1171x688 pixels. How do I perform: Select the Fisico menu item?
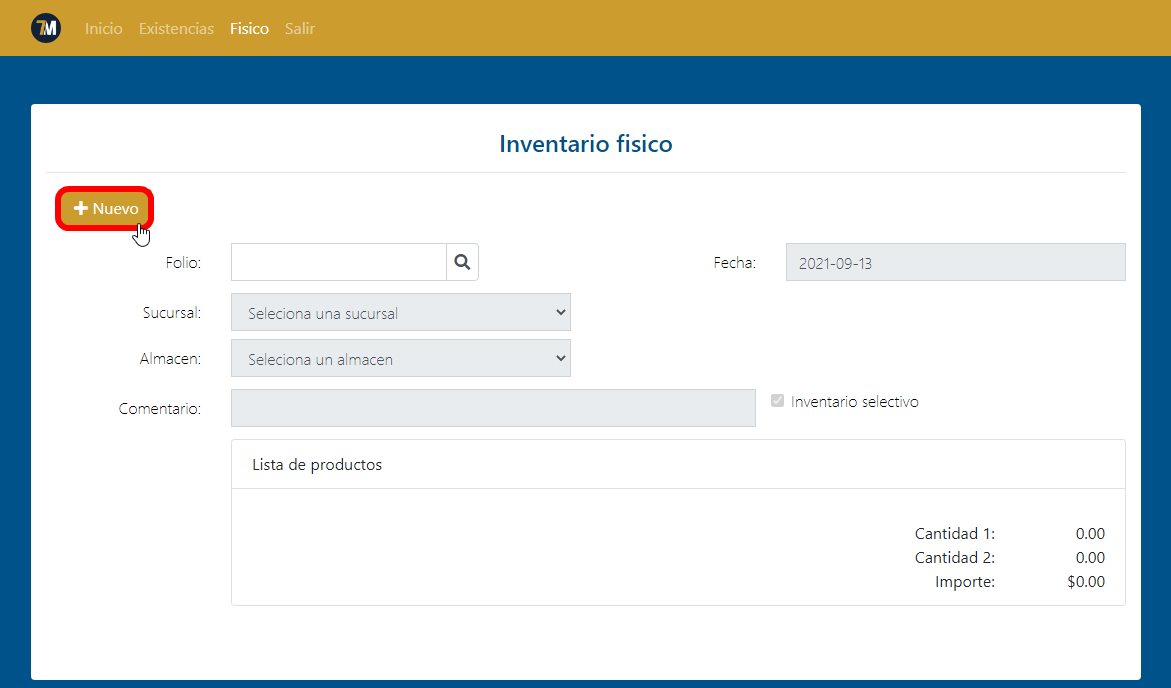249,29
